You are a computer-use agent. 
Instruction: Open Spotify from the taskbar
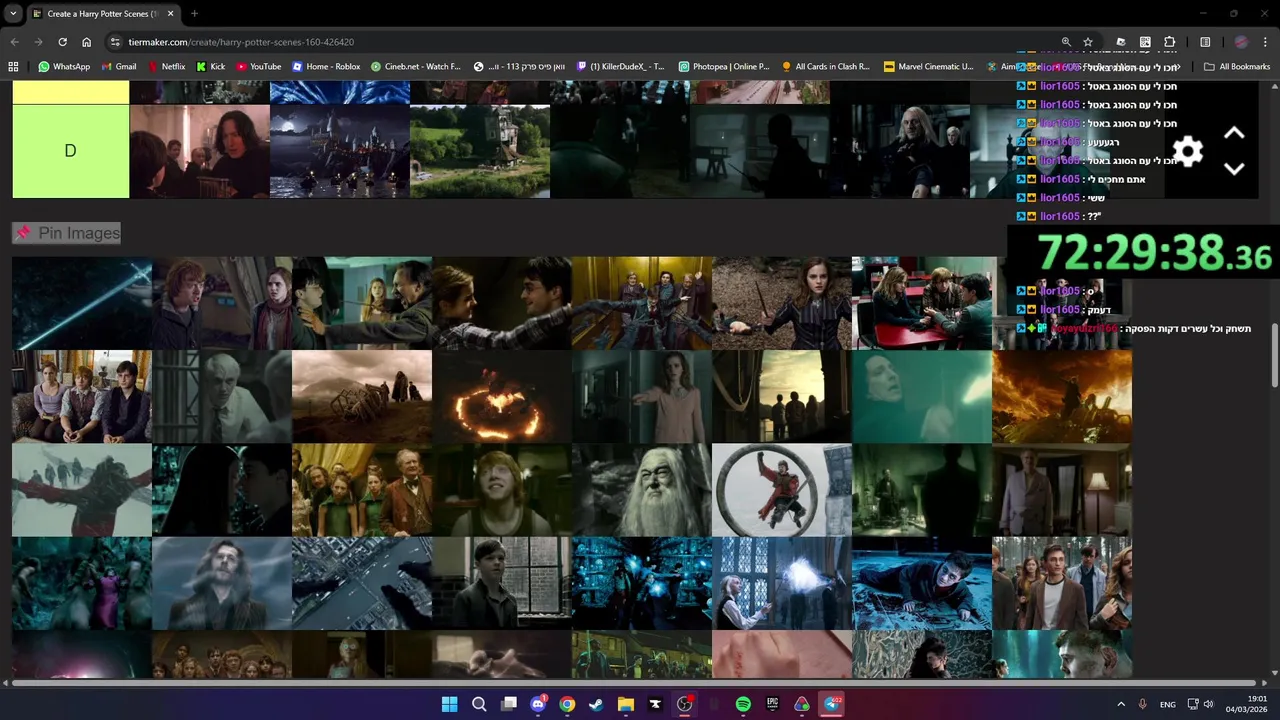coord(743,704)
